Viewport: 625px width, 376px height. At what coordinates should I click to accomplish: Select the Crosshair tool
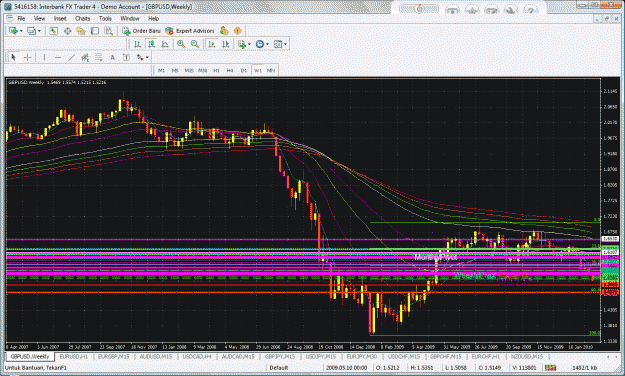pyautogui.click(x=27, y=58)
